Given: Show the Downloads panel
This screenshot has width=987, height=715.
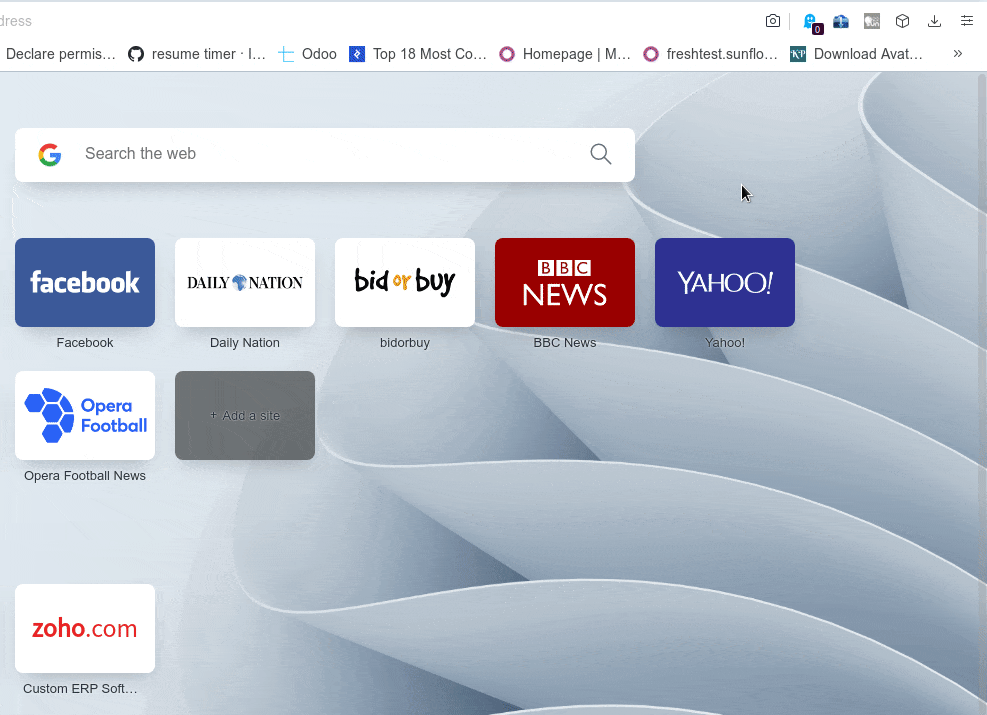Looking at the screenshot, I should pos(935,21).
